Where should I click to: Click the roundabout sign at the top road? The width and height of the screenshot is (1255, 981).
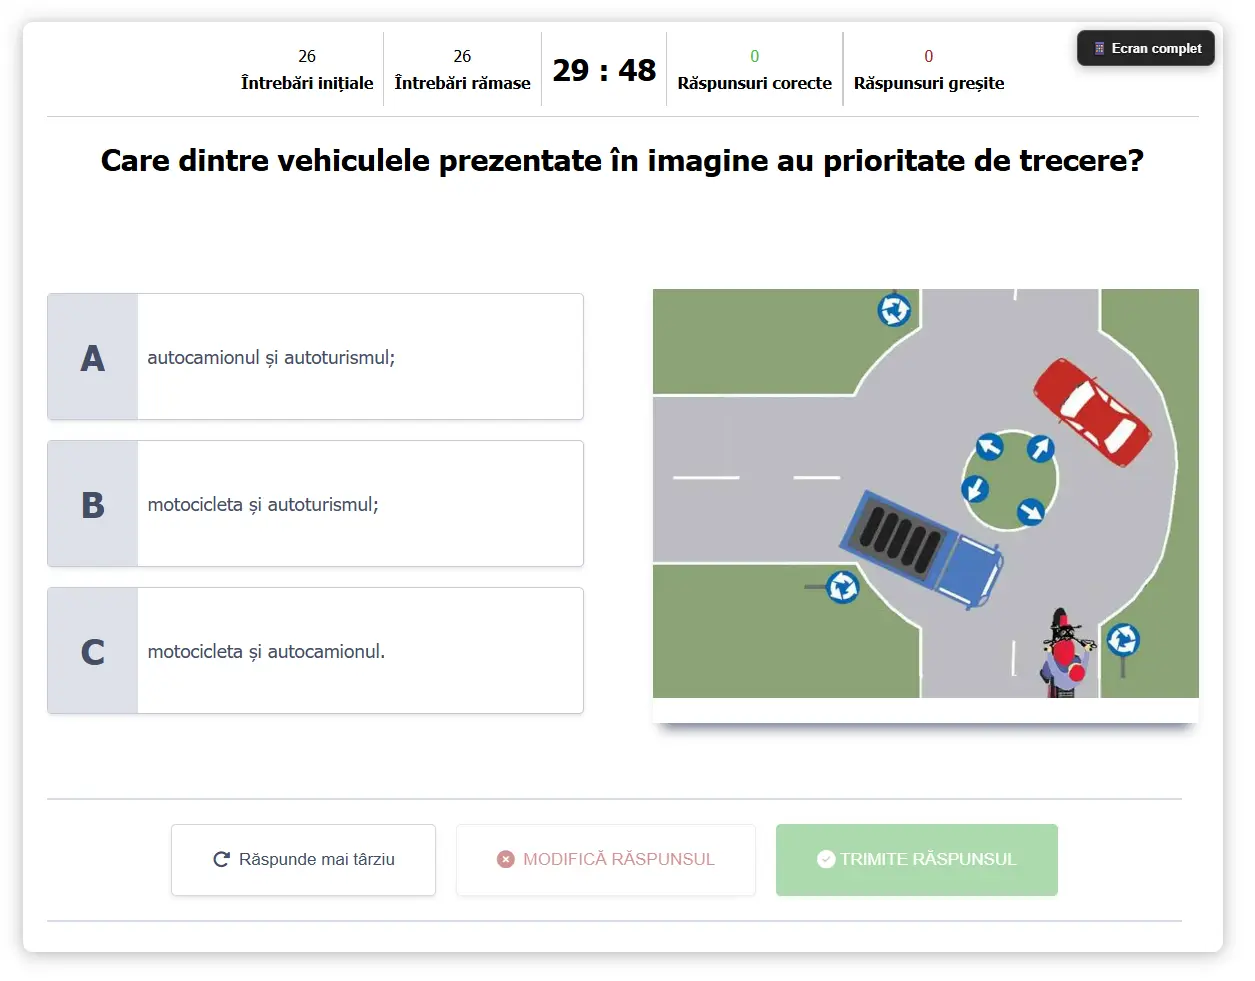[x=894, y=310]
